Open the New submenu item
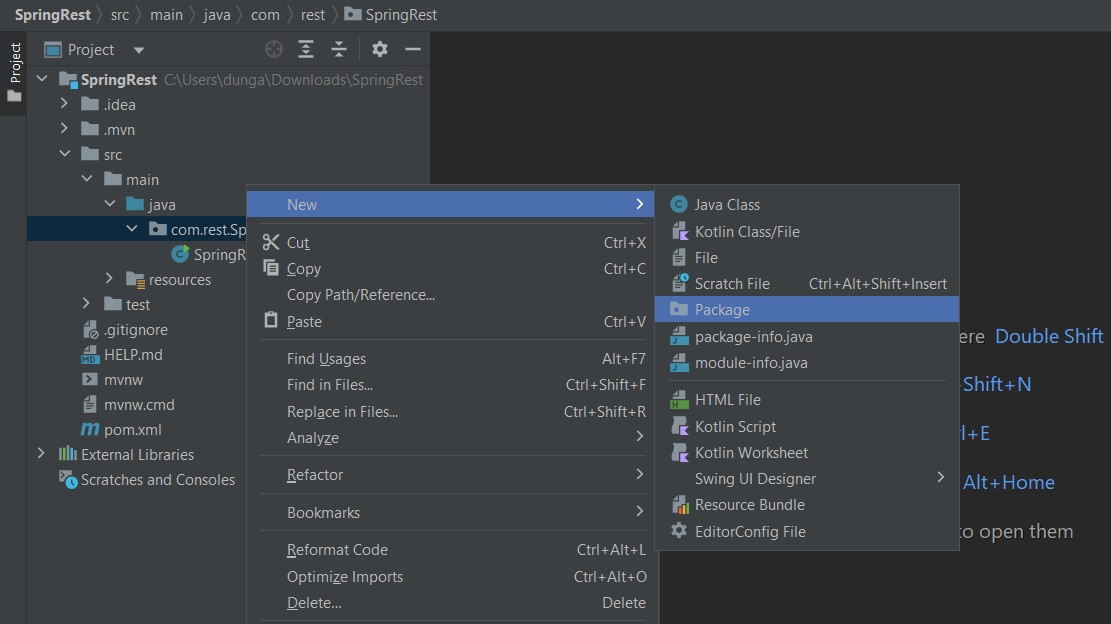 (x=451, y=204)
